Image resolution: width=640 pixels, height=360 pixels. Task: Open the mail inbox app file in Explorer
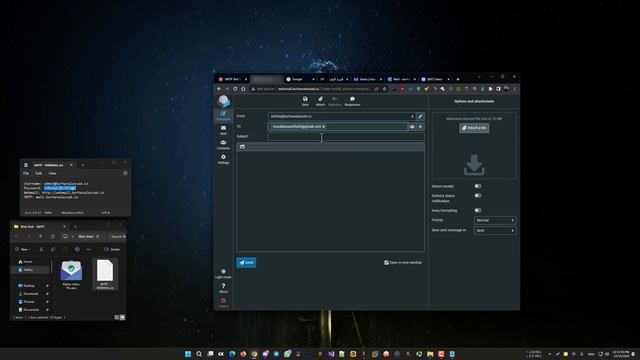tap(71, 275)
